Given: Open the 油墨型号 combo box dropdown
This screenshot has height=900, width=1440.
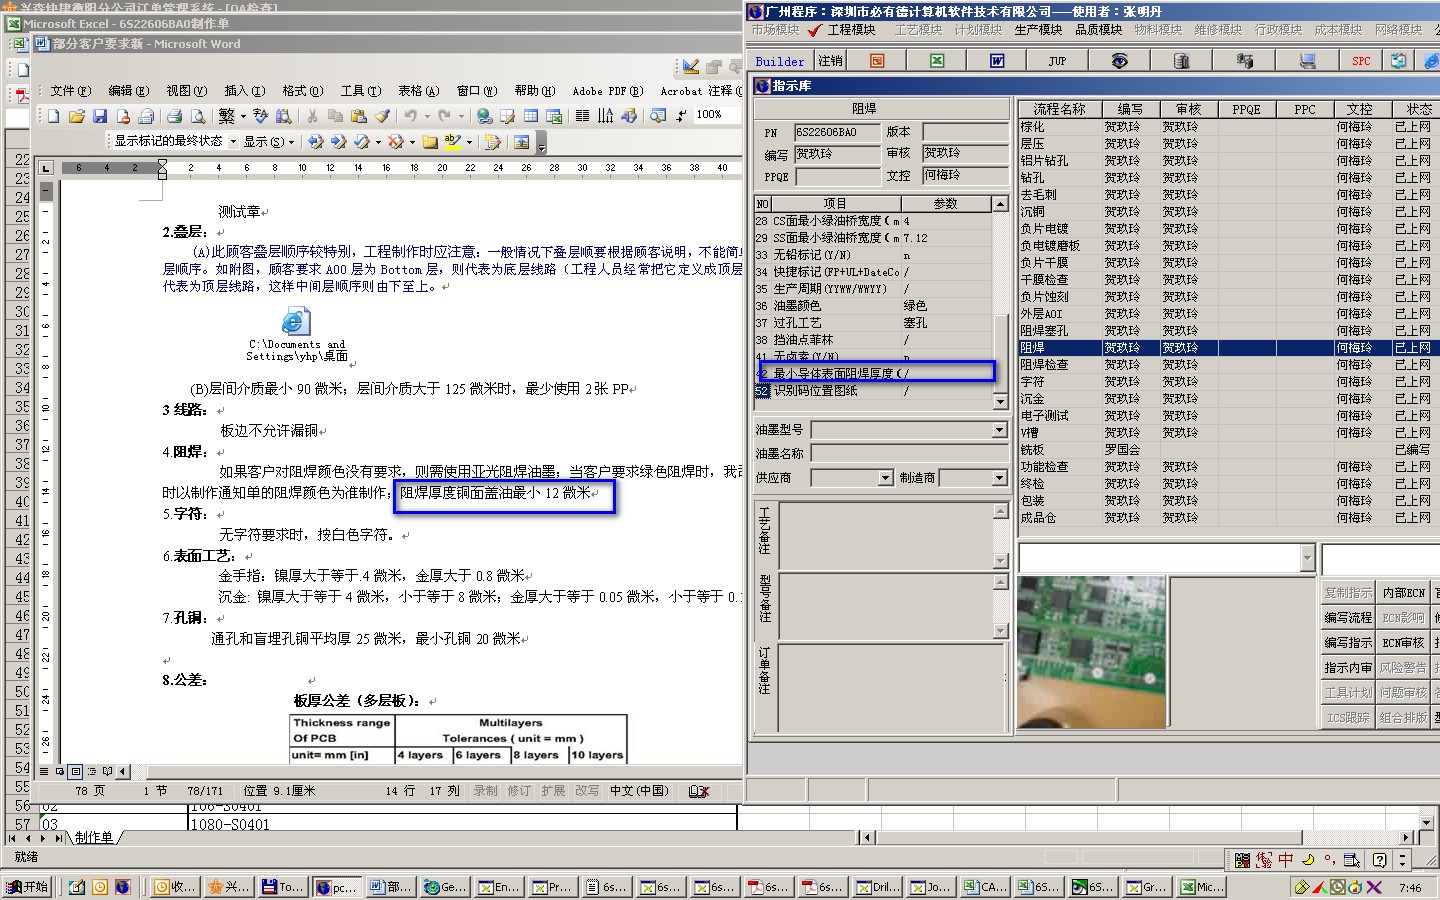Looking at the screenshot, I should [x=999, y=430].
